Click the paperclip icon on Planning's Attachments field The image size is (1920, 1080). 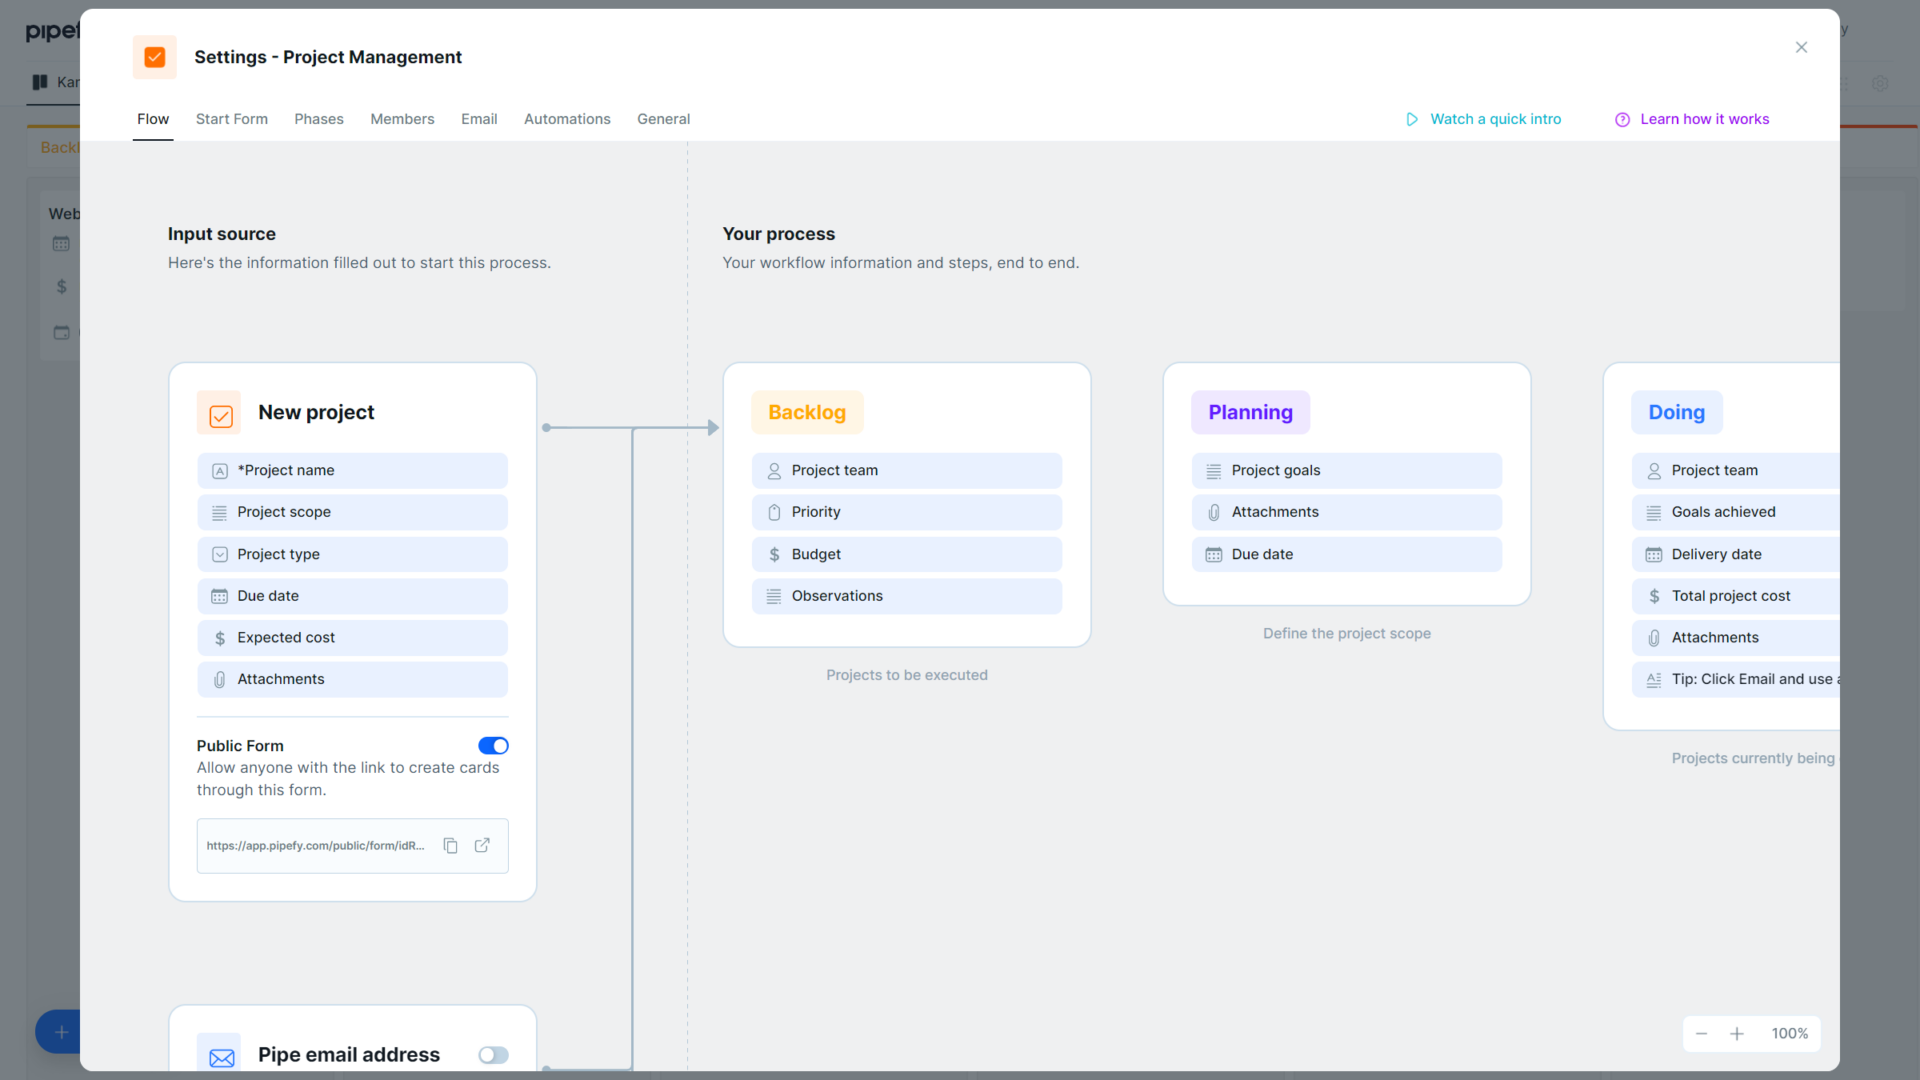click(x=1213, y=512)
